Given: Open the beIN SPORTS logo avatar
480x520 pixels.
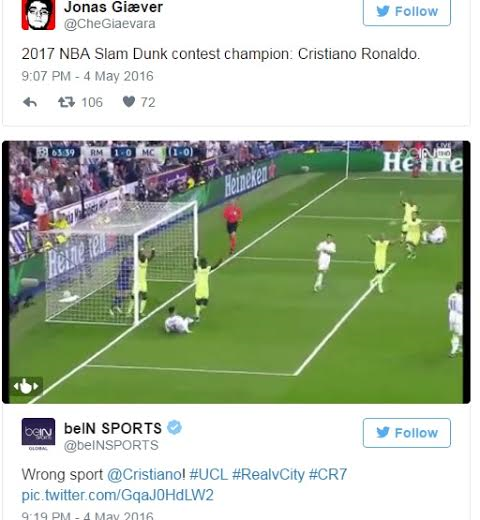Looking at the screenshot, I should click(38, 432).
